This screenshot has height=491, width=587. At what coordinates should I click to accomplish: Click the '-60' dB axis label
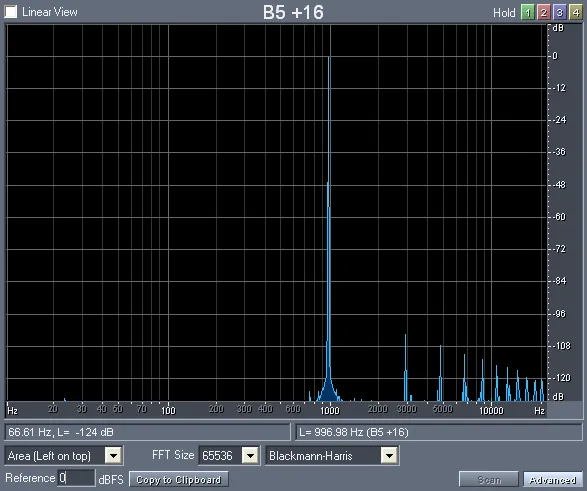point(560,217)
